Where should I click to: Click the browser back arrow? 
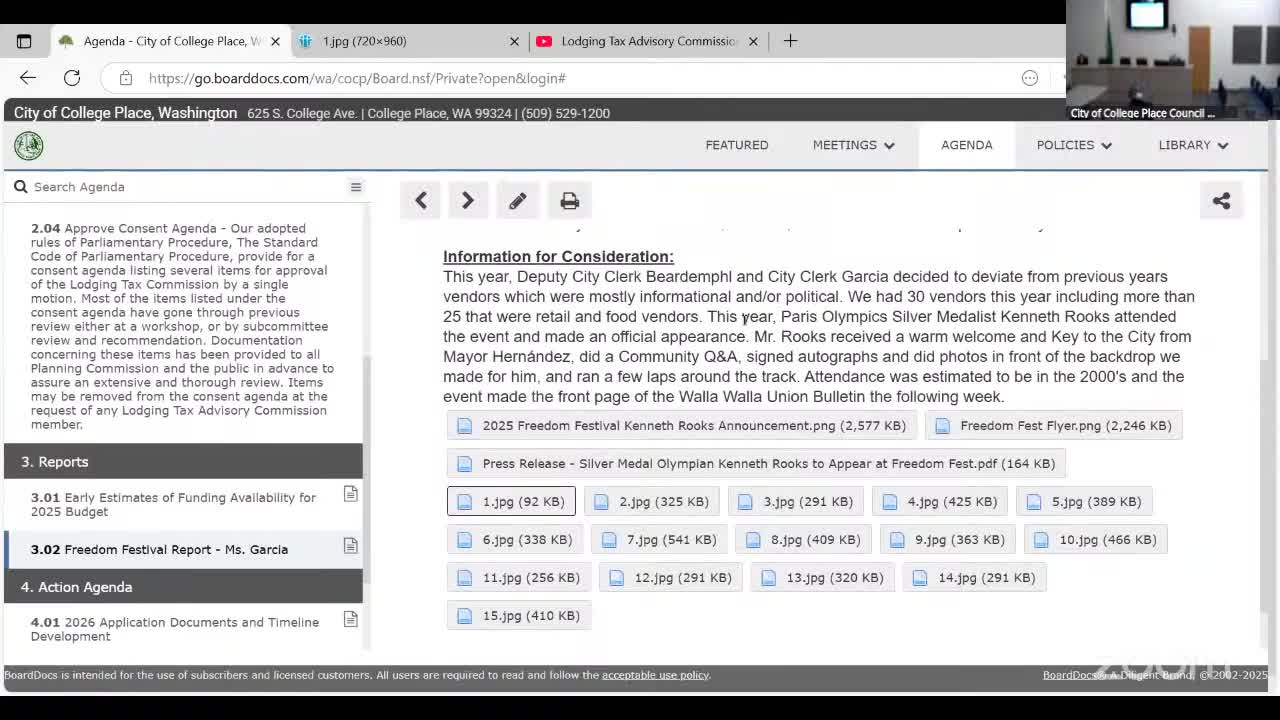point(27,78)
